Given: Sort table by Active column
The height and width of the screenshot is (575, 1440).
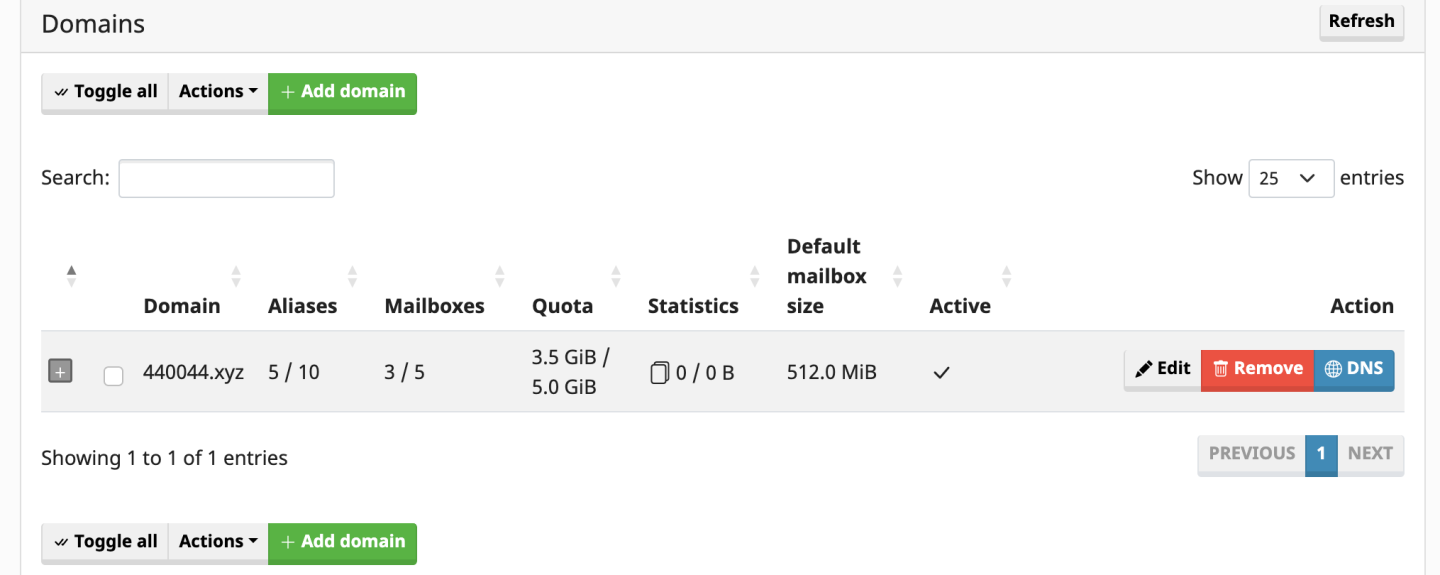Looking at the screenshot, I should coord(1007,276).
